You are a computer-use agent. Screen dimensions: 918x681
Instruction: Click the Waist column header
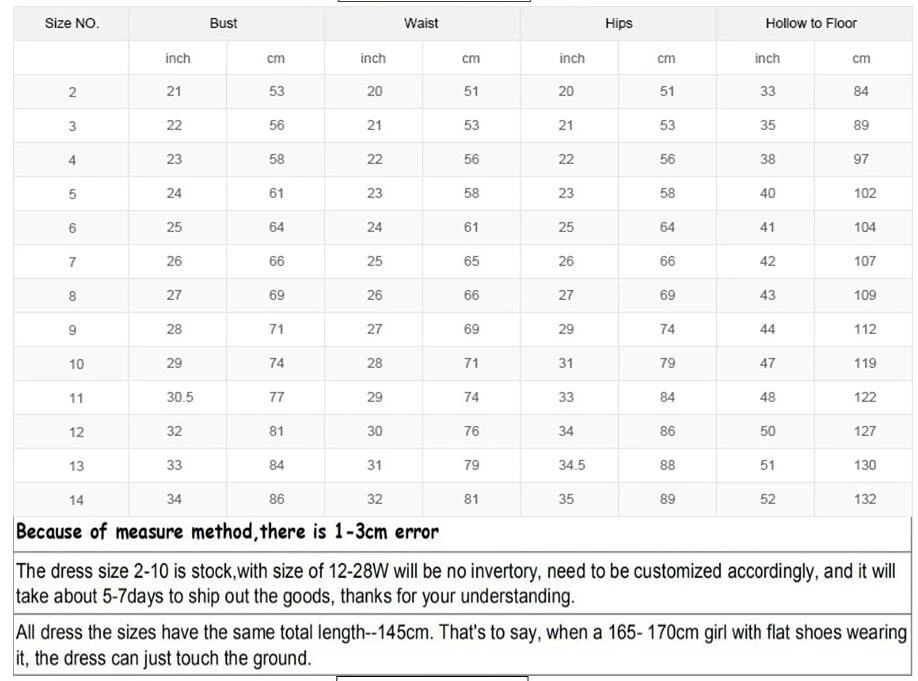tap(421, 23)
